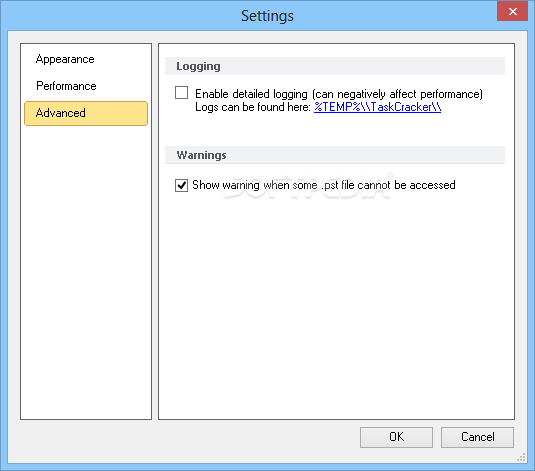Click the checkmark of the Warnings option

tap(182, 185)
